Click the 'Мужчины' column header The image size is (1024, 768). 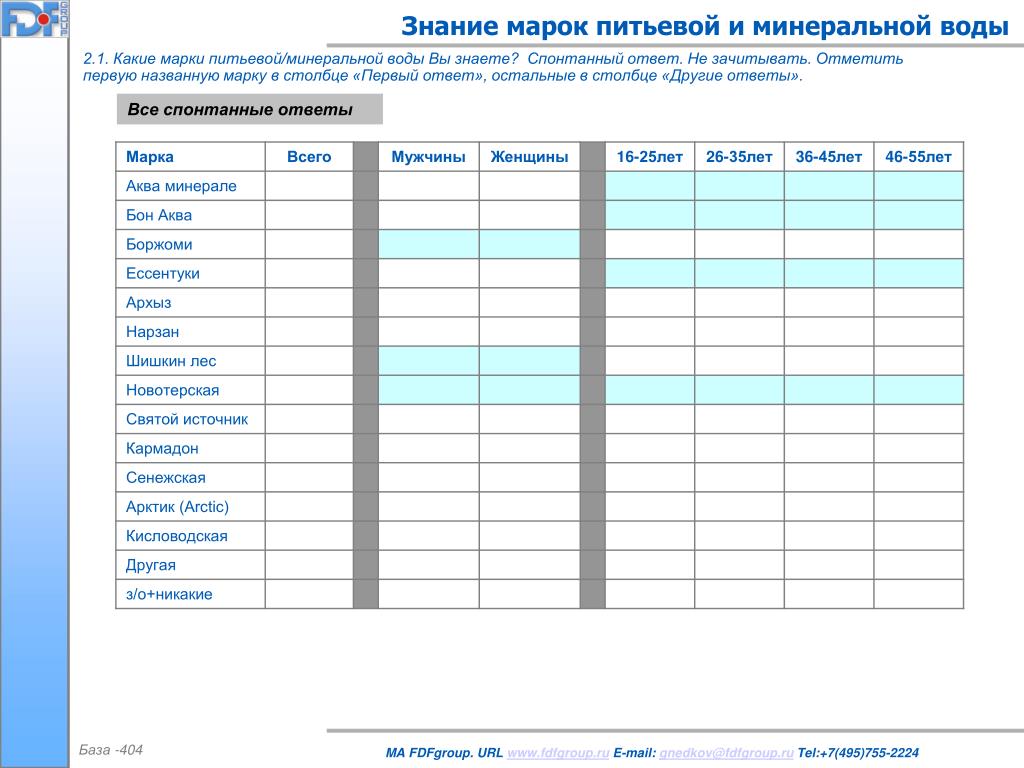point(428,157)
